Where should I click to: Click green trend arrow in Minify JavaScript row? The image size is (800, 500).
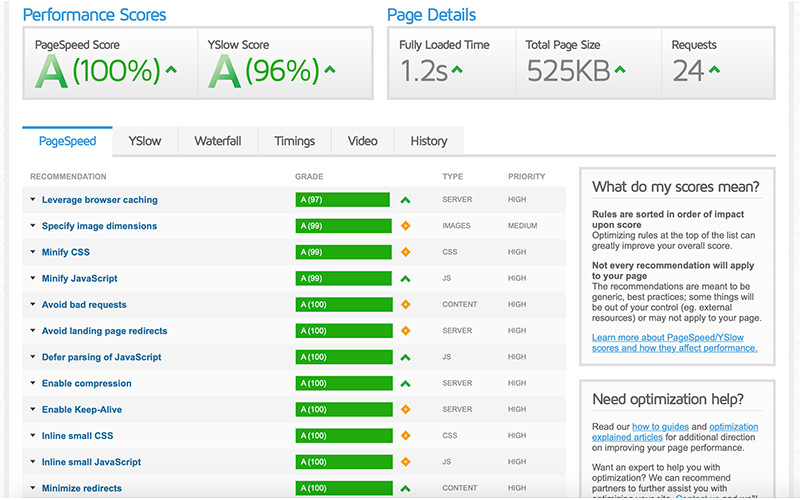coord(405,279)
